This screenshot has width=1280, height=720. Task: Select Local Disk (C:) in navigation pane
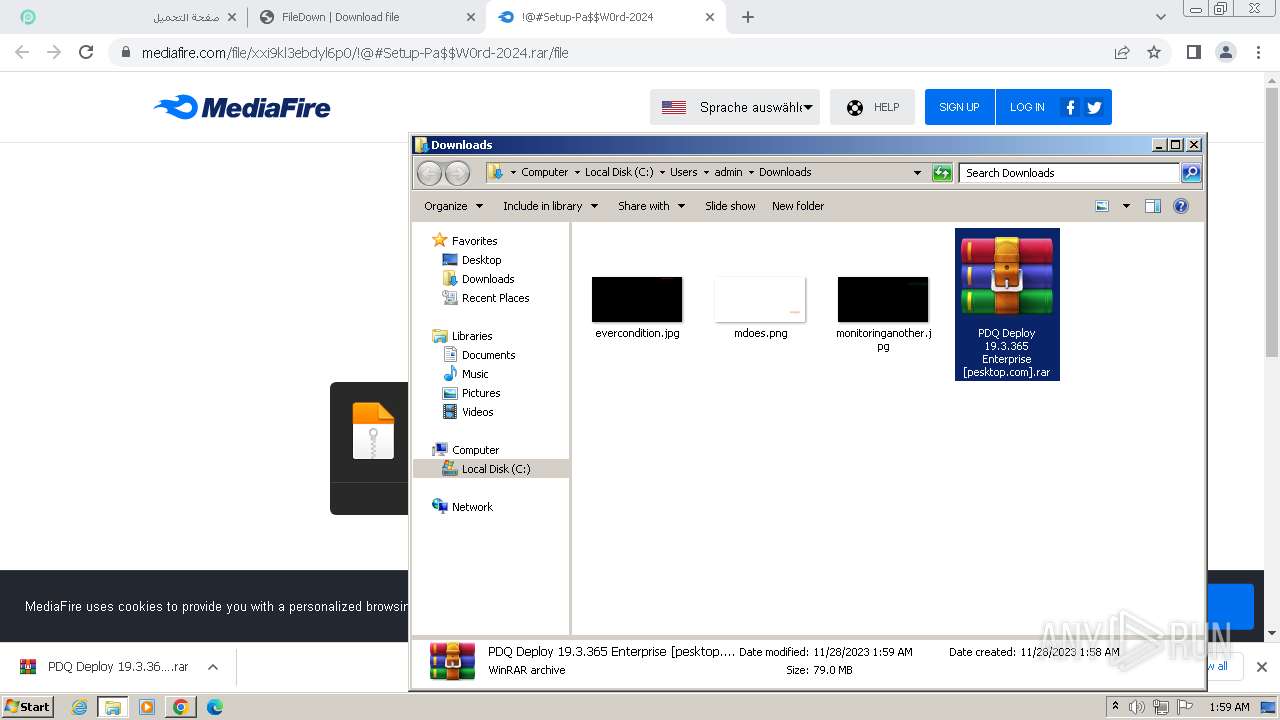pos(491,469)
